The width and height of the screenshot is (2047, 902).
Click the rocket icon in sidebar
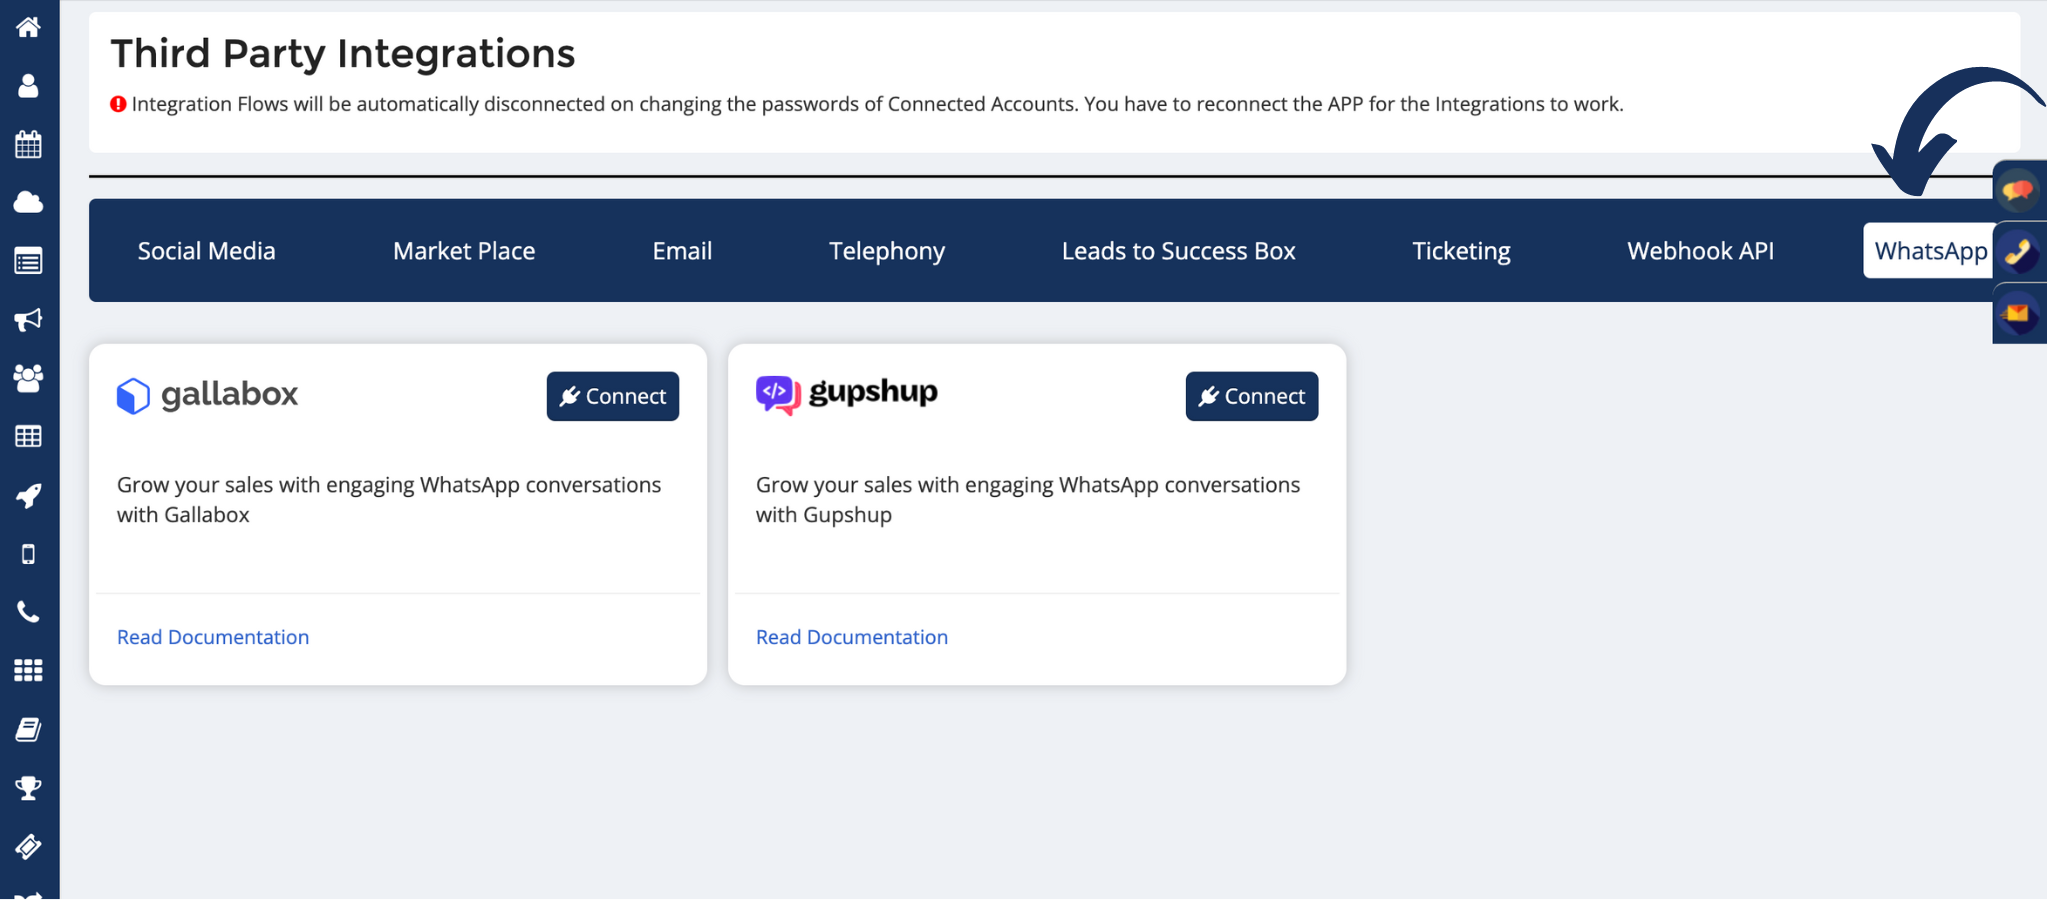point(28,496)
